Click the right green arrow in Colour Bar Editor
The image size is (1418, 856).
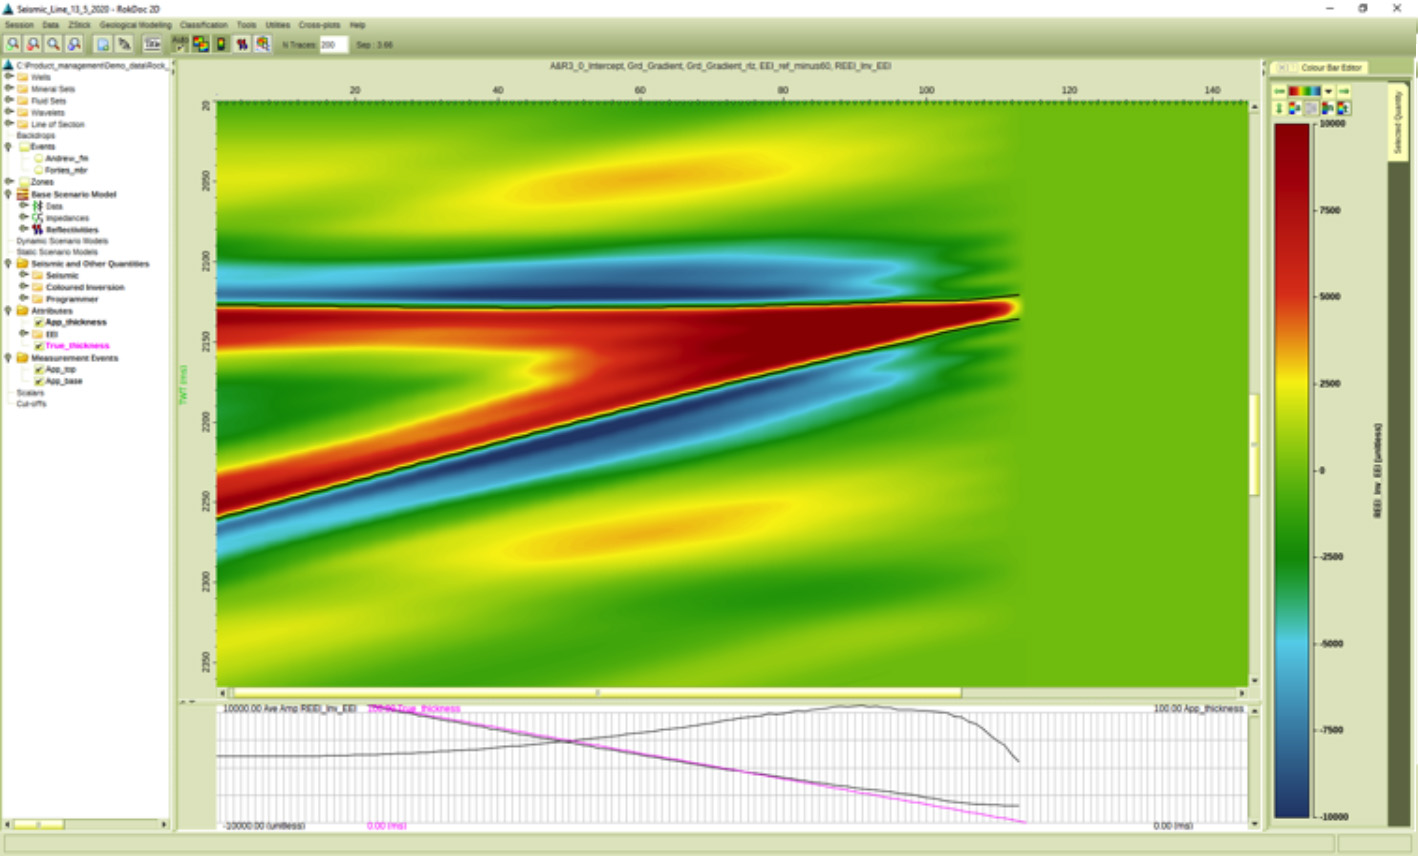[x=1344, y=91]
